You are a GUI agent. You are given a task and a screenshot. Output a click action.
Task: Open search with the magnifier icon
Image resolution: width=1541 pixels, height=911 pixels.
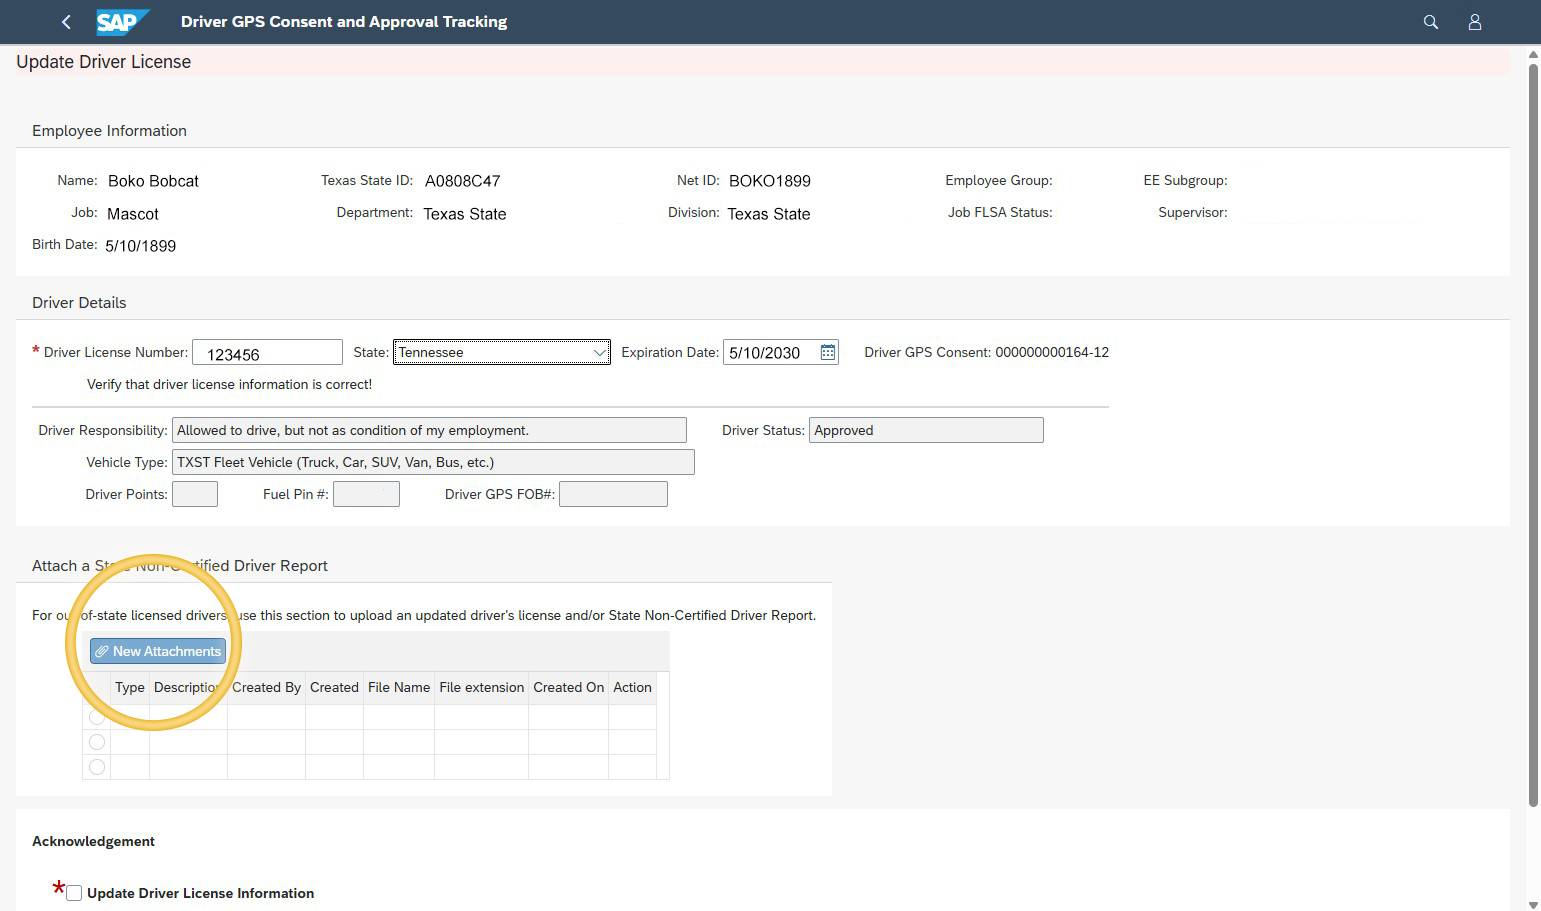coord(1430,21)
